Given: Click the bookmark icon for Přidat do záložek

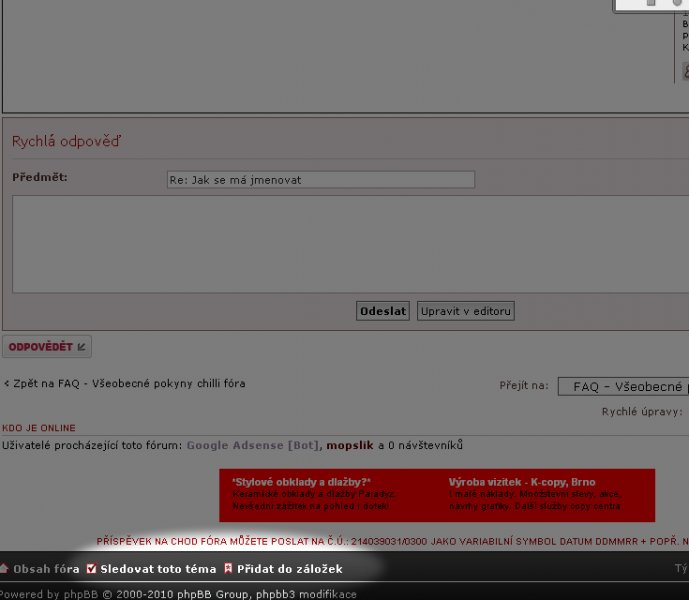Looking at the screenshot, I should pos(228,569).
